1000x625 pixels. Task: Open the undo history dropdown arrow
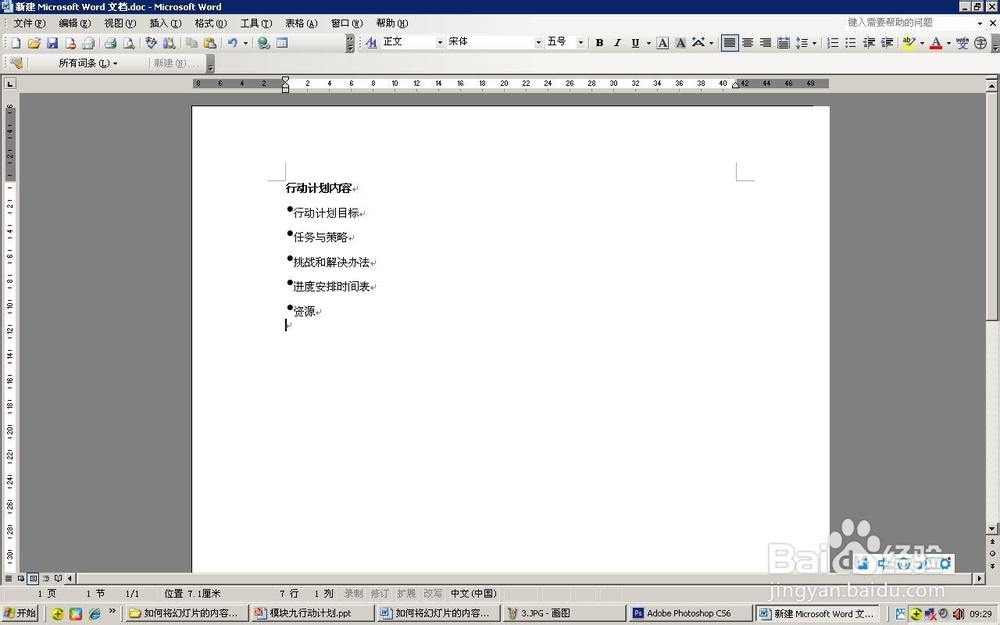245,43
